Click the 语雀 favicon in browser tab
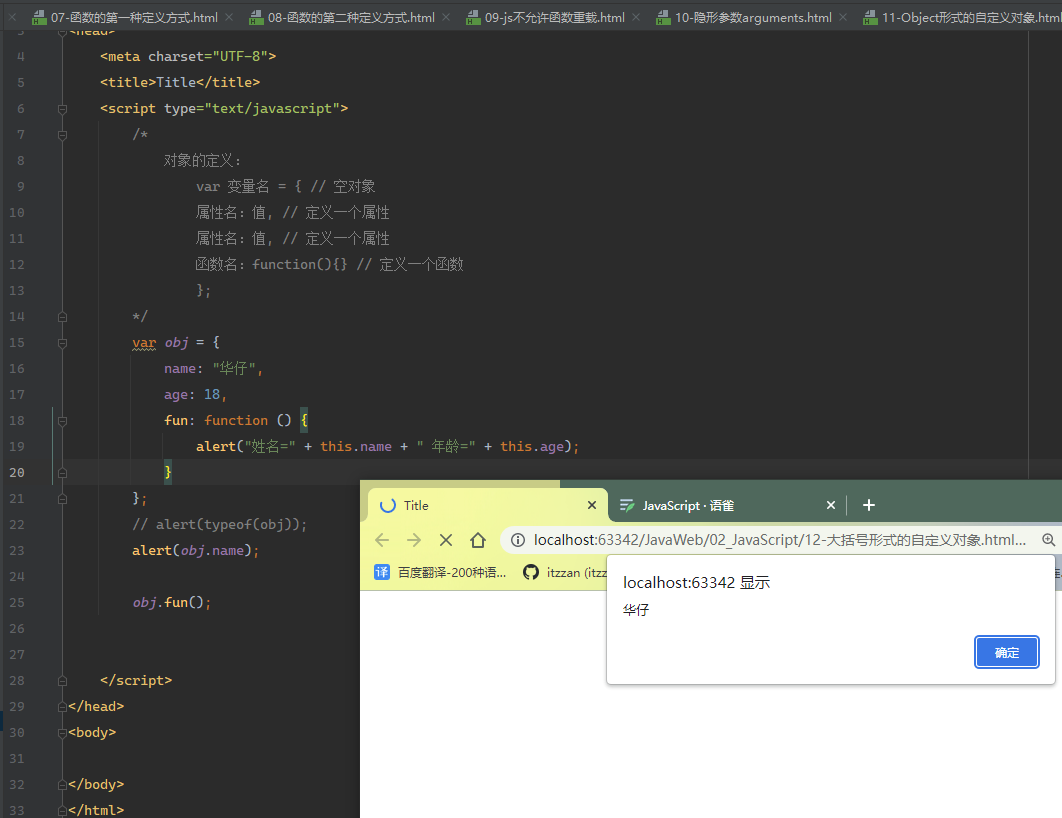Screen dimensions: 1062x818 [627, 505]
